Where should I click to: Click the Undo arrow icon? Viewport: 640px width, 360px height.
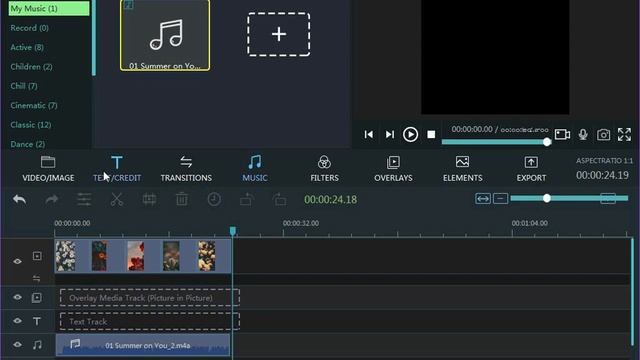[x=20, y=200]
